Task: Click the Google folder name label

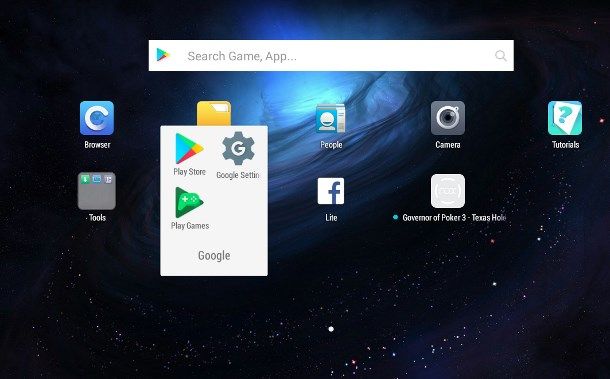Action: (x=214, y=256)
